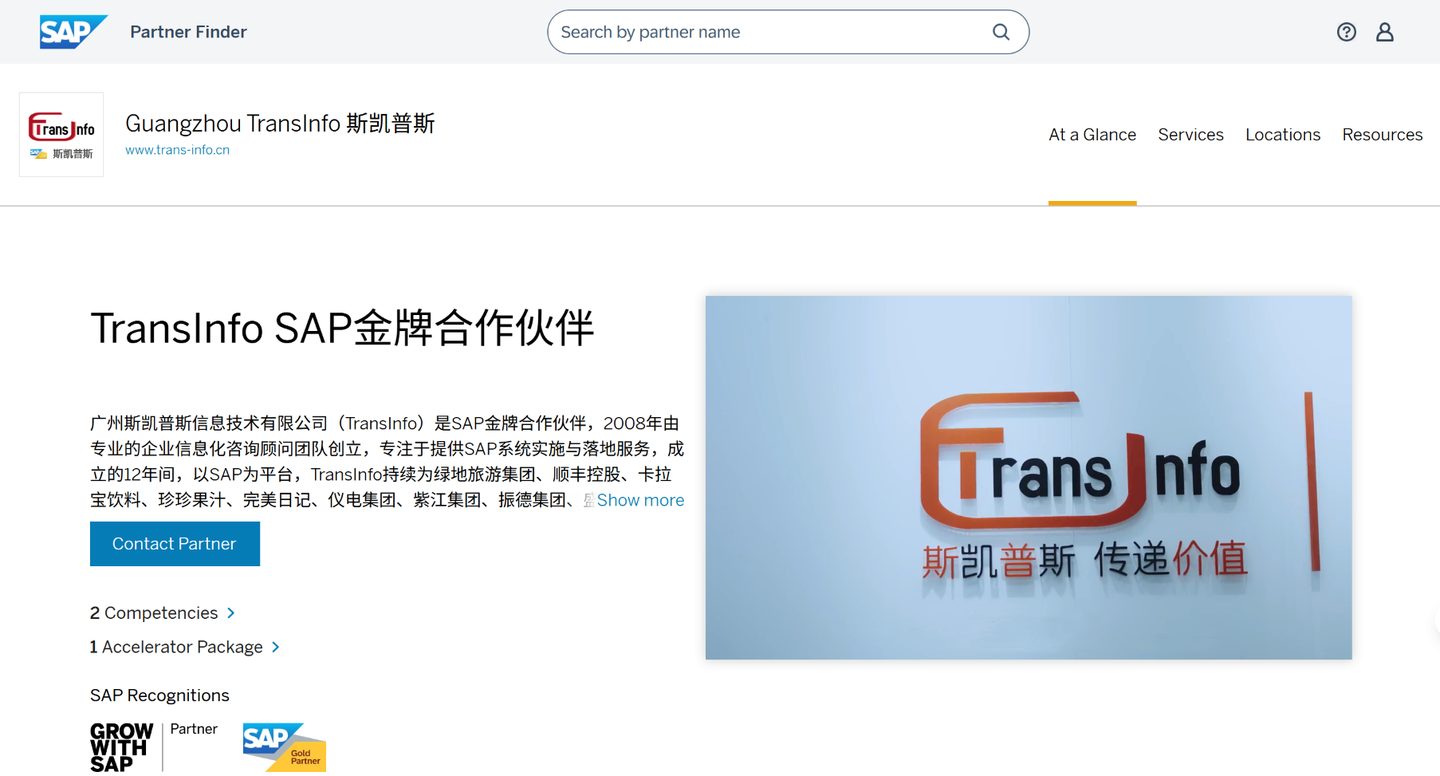
Task: Click the search icon inside the search bar
Action: (1000, 32)
